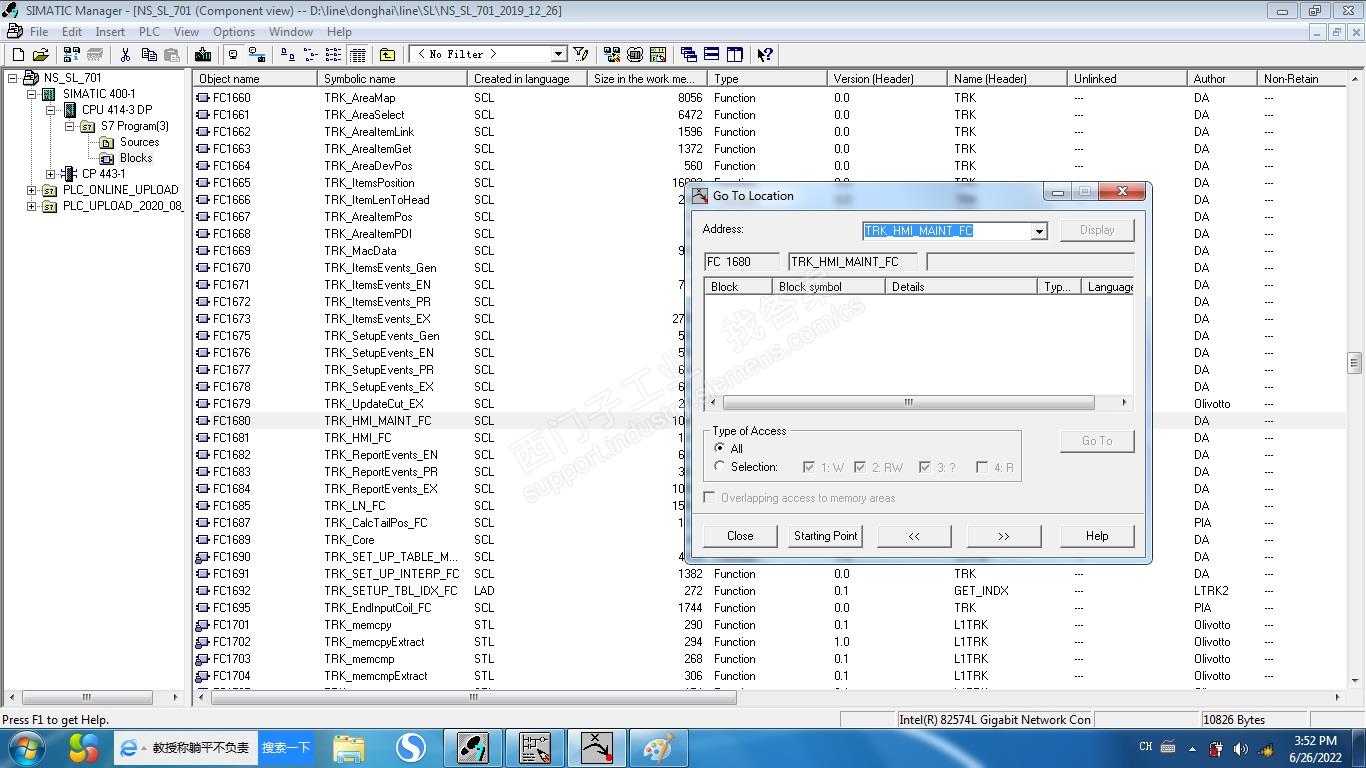Click the Open project toolbar icon

click(x=41, y=55)
